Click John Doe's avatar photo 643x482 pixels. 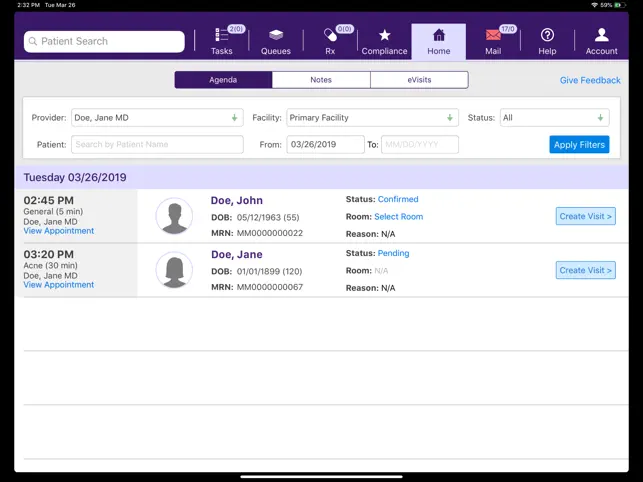[x=174, y=216]
